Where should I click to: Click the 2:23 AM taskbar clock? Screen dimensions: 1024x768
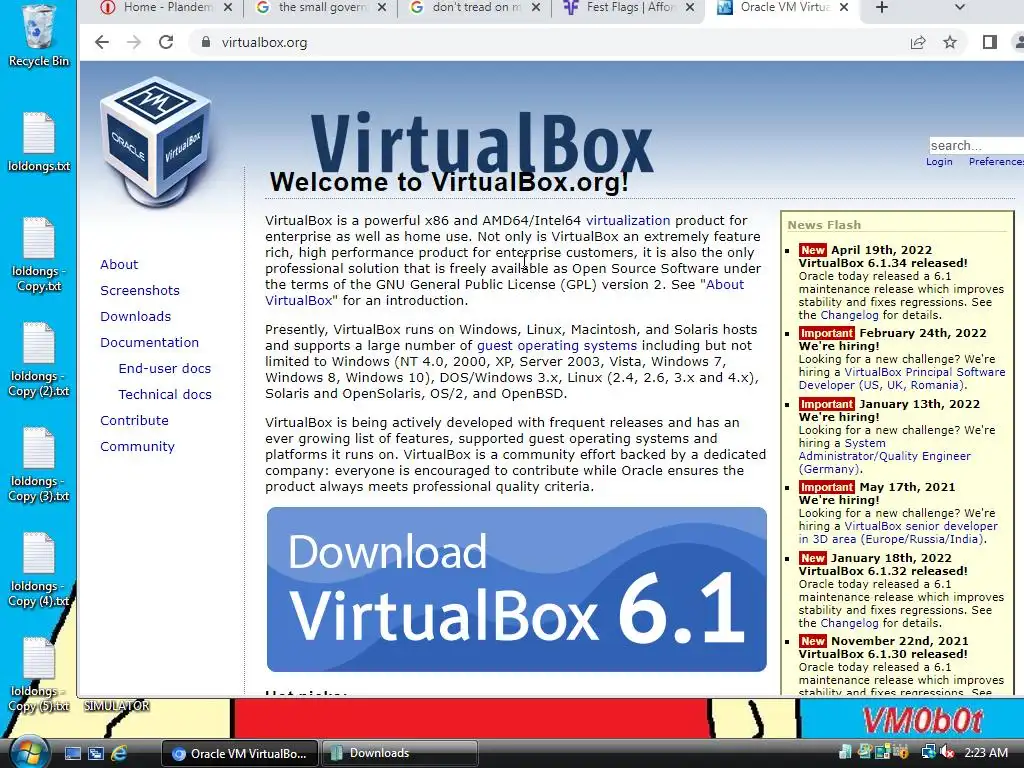pos(986,753)
